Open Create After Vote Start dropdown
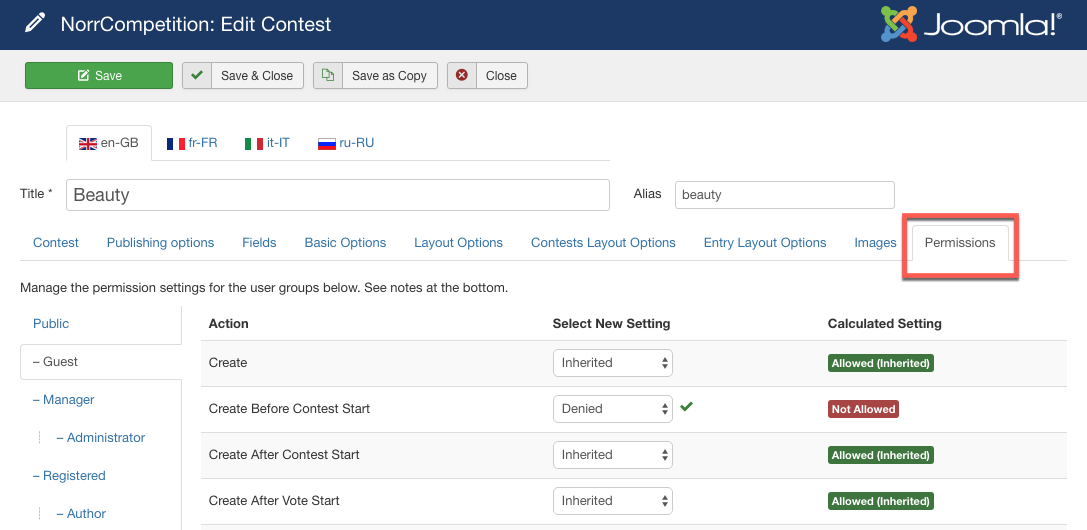1087x530 pixels. point(612,501)
